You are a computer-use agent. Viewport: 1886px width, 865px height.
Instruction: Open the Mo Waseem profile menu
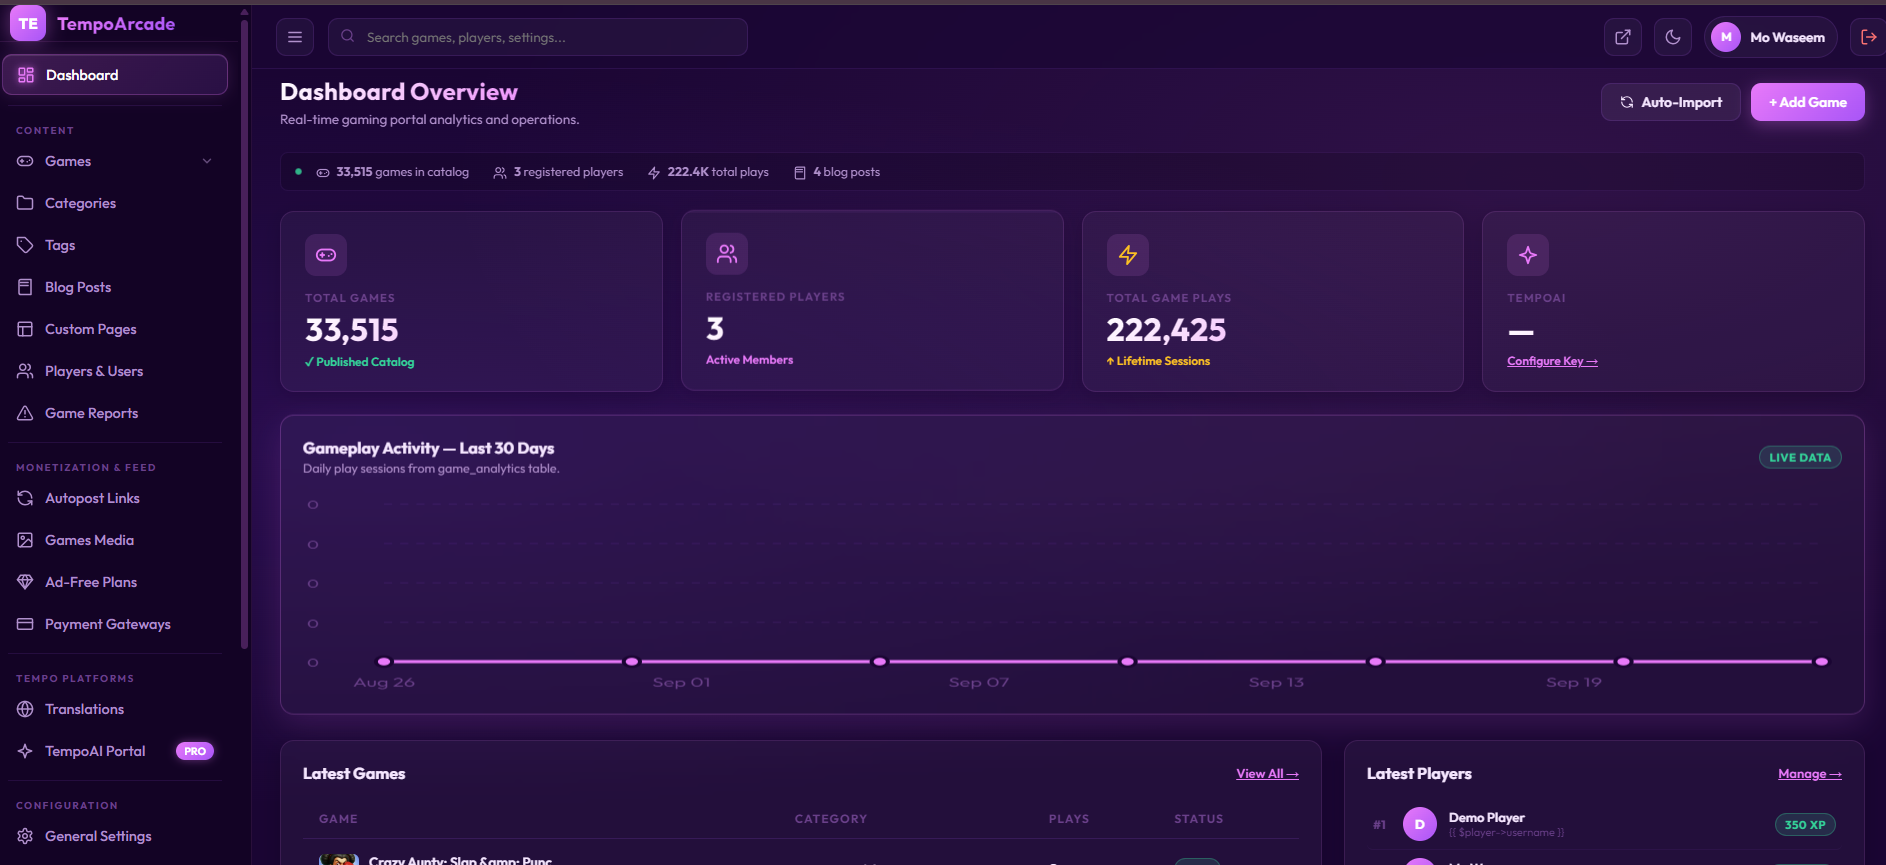pyautogui.click(x=1770, y=37)
